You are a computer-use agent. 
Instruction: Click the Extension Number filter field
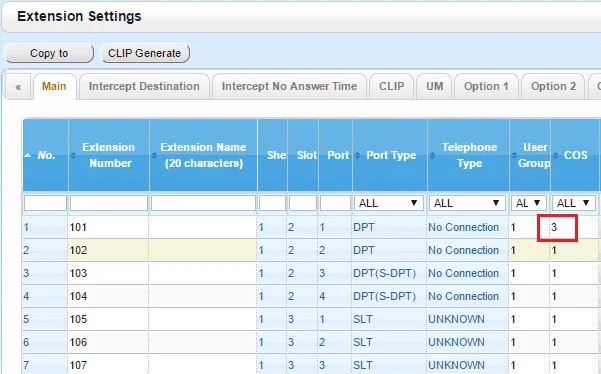tap(109, 203)
